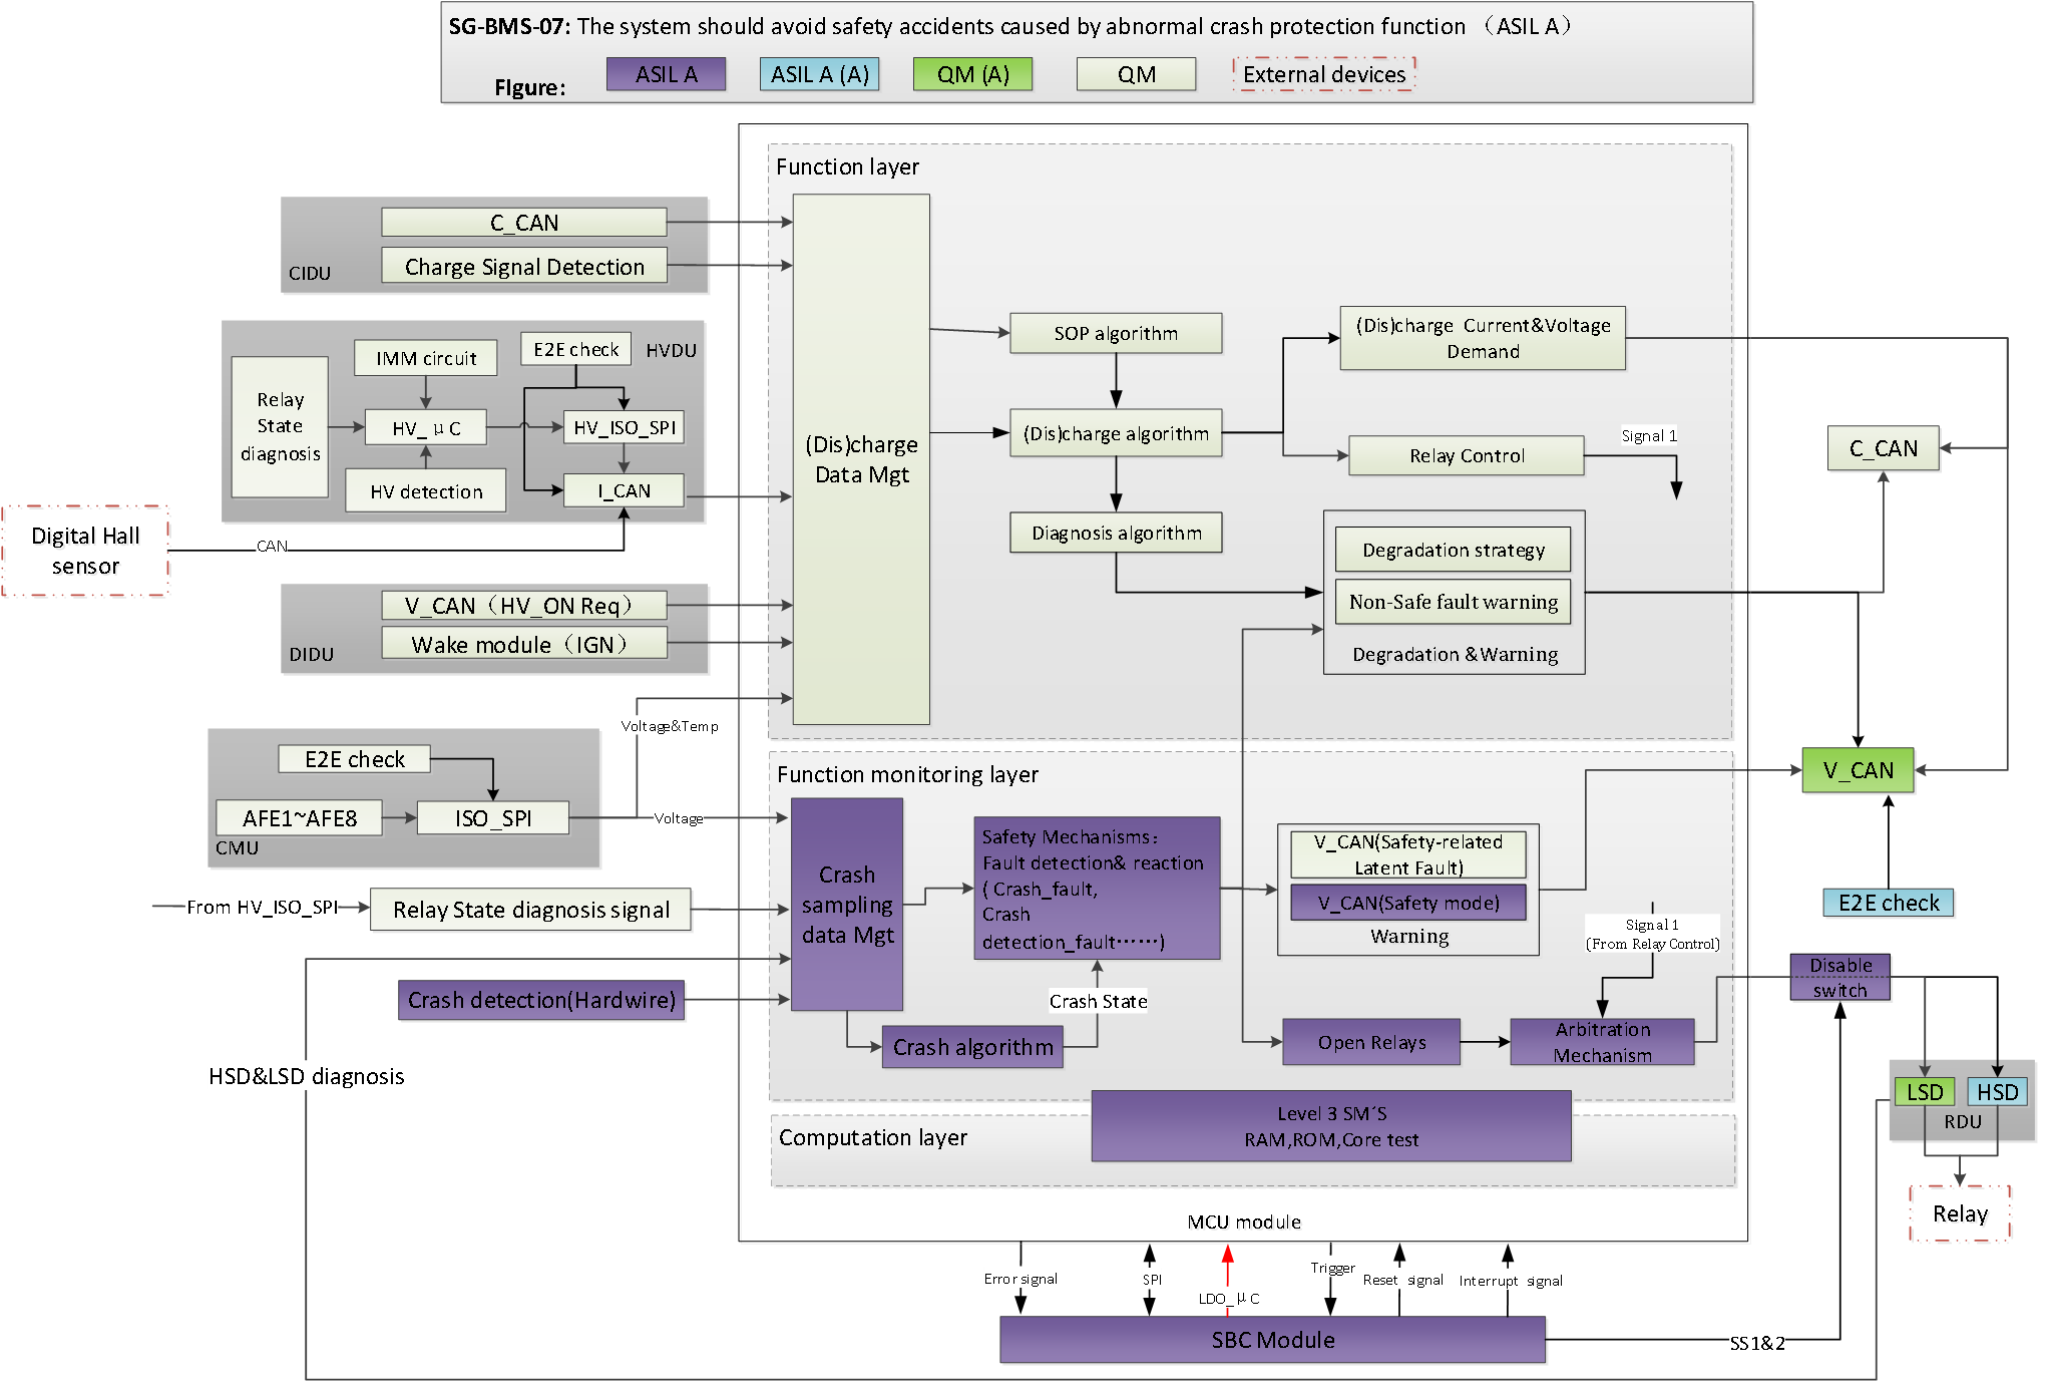This screenshot has width=2053, height=1394.
Task: Click the SBC Module block
Action: pyautogui.click(x=1272, y=1340)
